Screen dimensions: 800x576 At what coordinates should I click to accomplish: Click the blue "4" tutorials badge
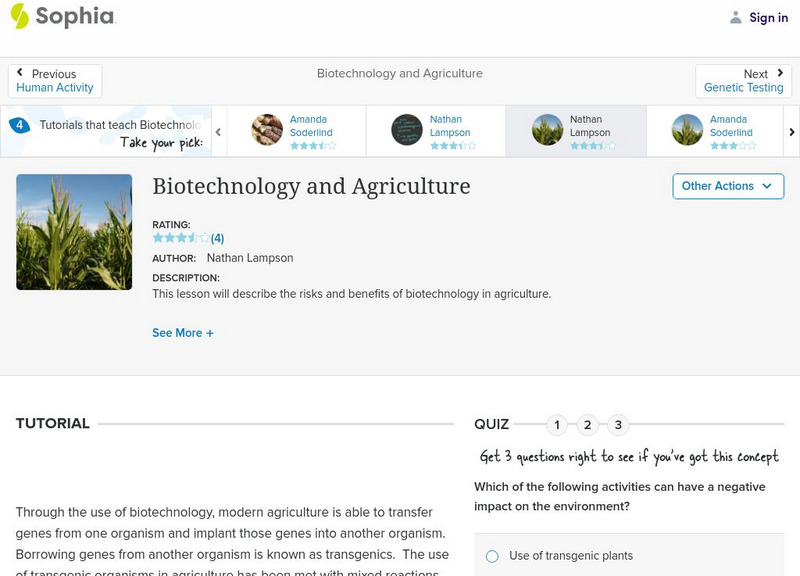click(x=20, y=123)
